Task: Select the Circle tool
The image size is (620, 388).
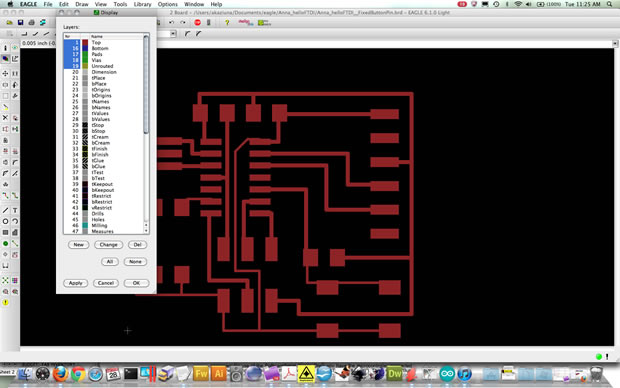Action: pyautogui.click(x=5, y=221)
